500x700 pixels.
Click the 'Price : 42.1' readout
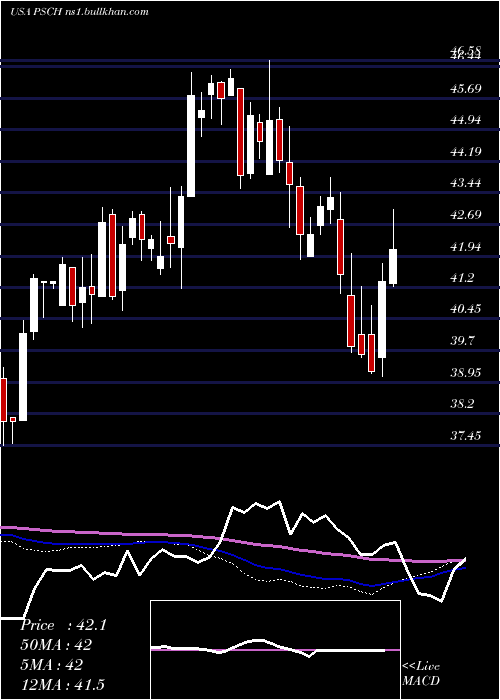coord(63,625)
